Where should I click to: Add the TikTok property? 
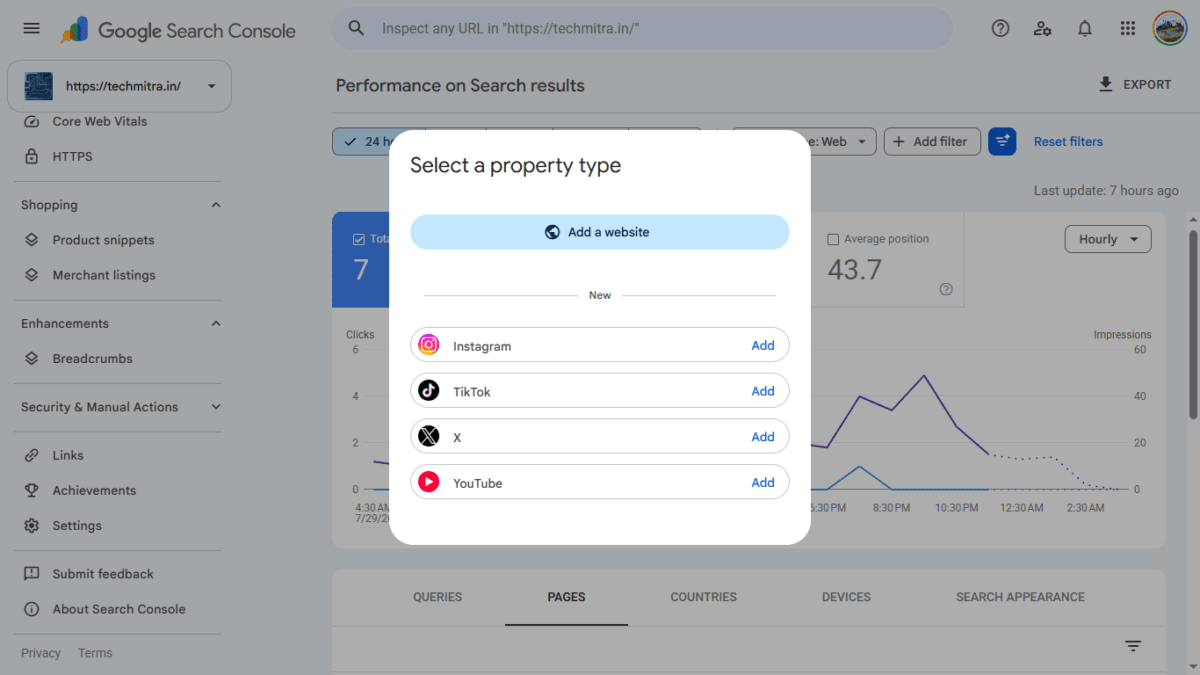[x=763, y=391]
